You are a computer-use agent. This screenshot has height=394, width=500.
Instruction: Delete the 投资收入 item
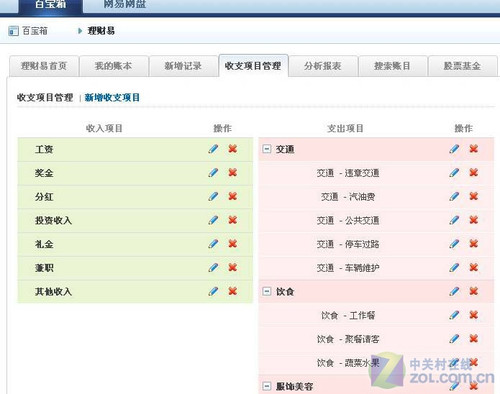click(233, 220)
